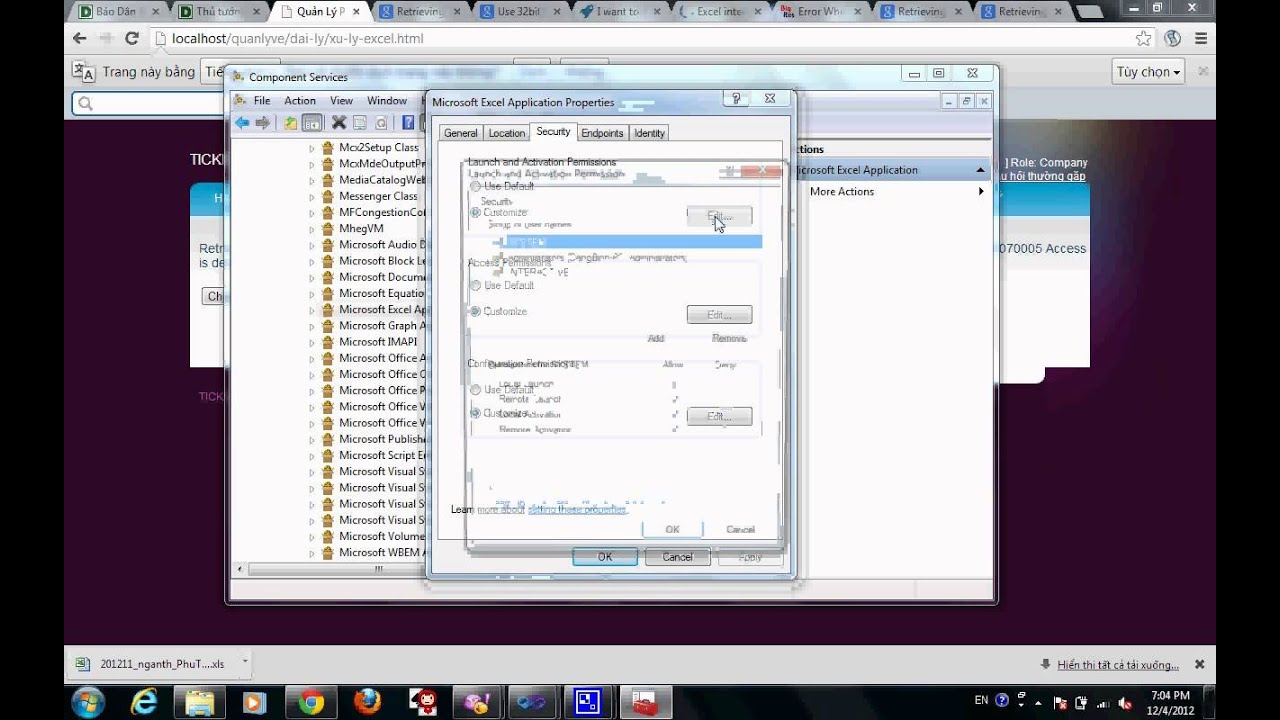Select Use Default under Launch and Activation Permissions
Screen dimensions: 1280x720
coord(475,187)
